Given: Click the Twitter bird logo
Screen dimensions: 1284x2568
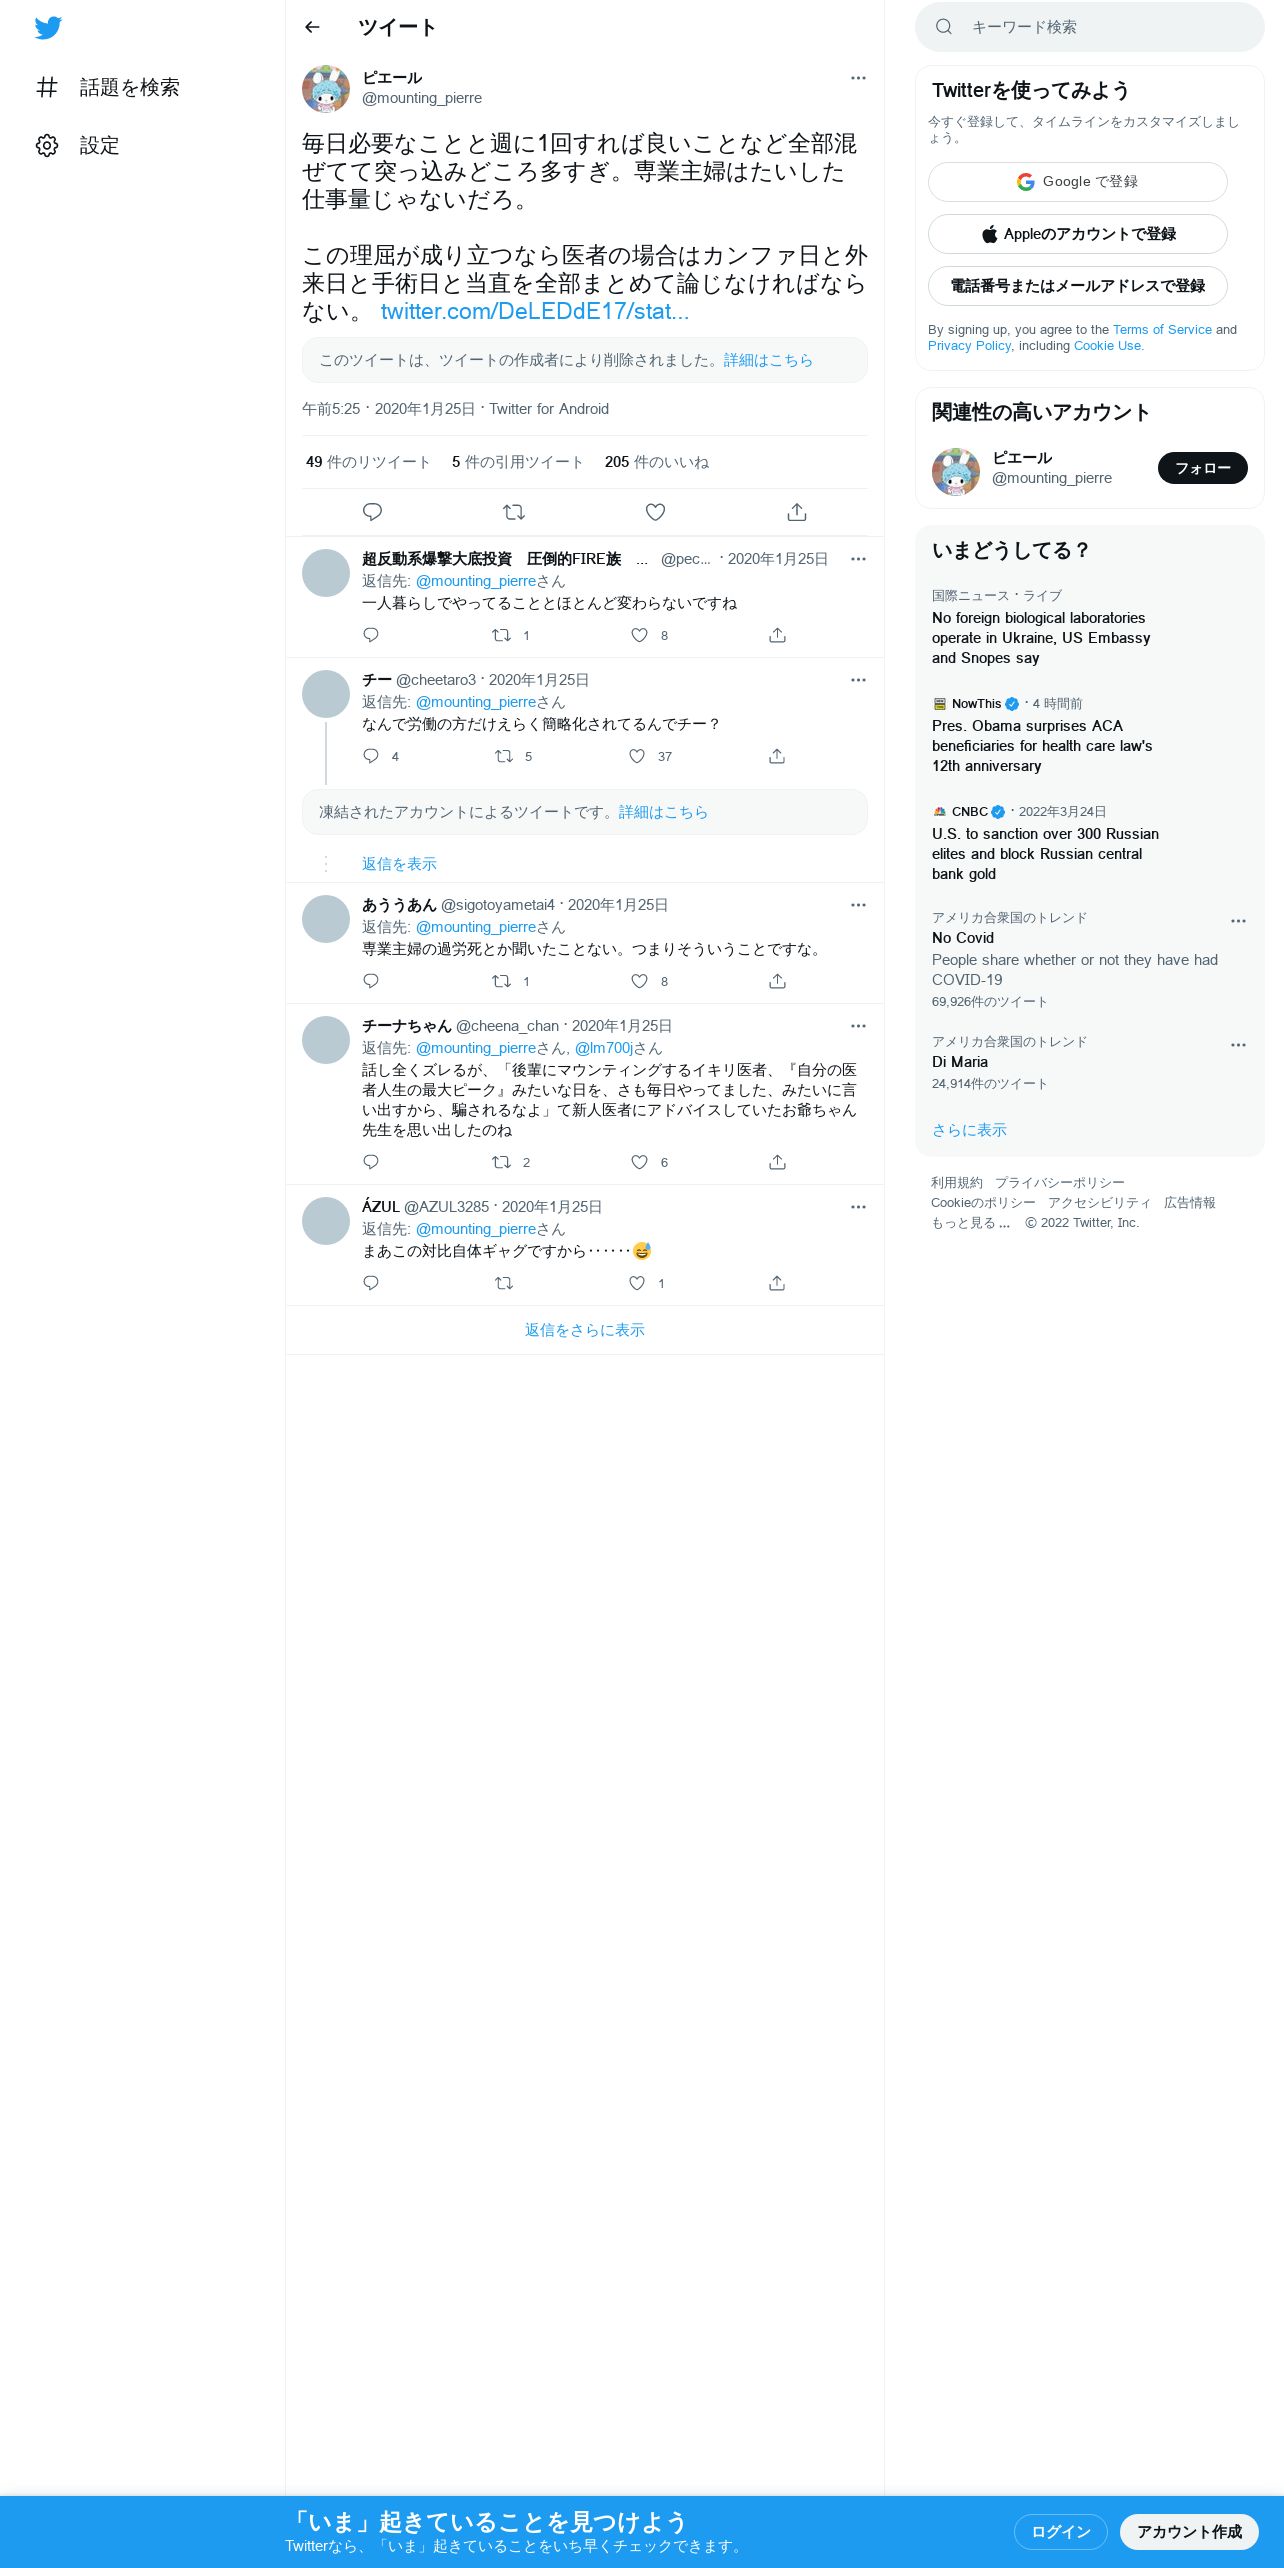Looking at the screenshot, I should [48, 28].
